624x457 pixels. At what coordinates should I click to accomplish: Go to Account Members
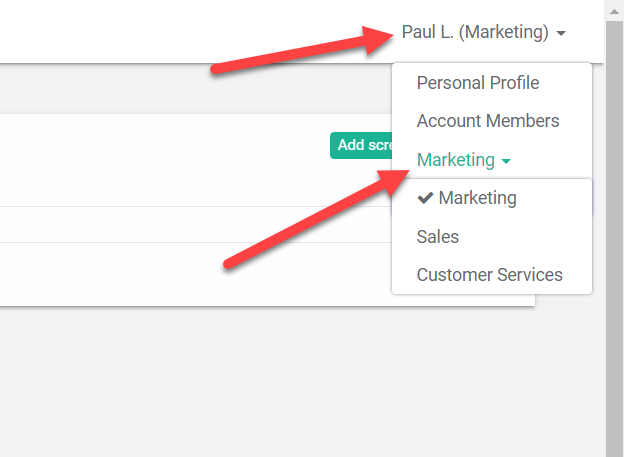pyautogui.click(x=488, y=121)
